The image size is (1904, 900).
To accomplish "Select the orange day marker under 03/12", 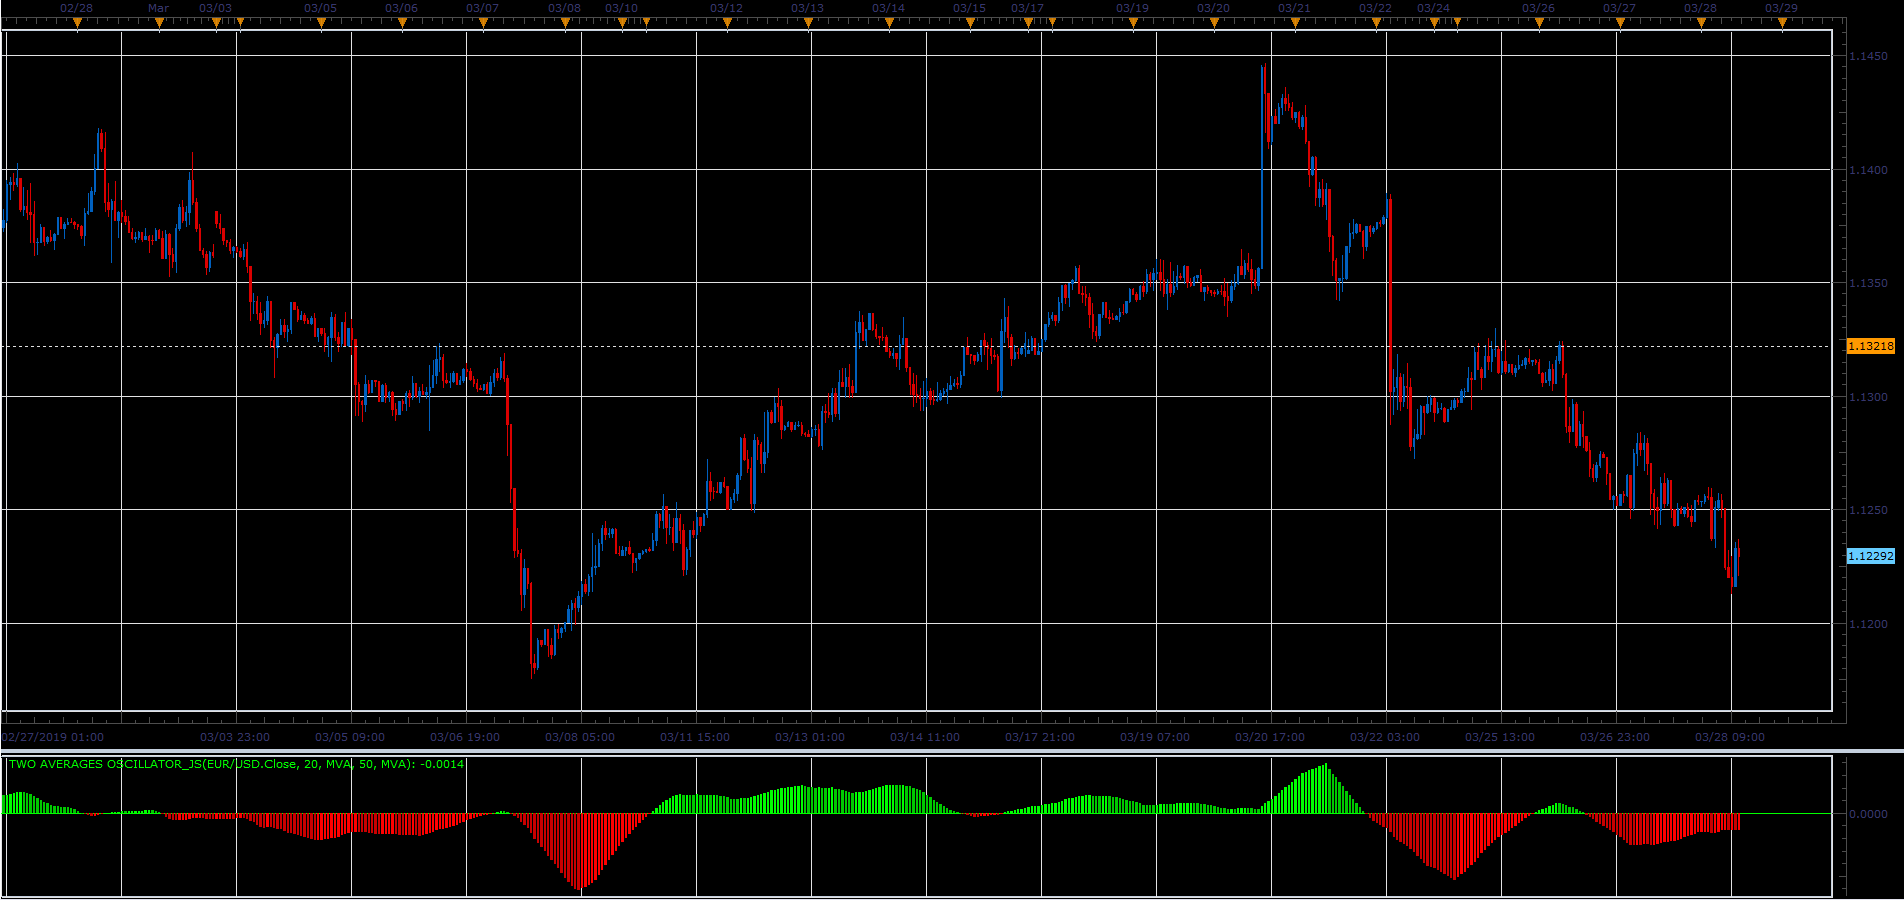I will [x=727, y=23].
